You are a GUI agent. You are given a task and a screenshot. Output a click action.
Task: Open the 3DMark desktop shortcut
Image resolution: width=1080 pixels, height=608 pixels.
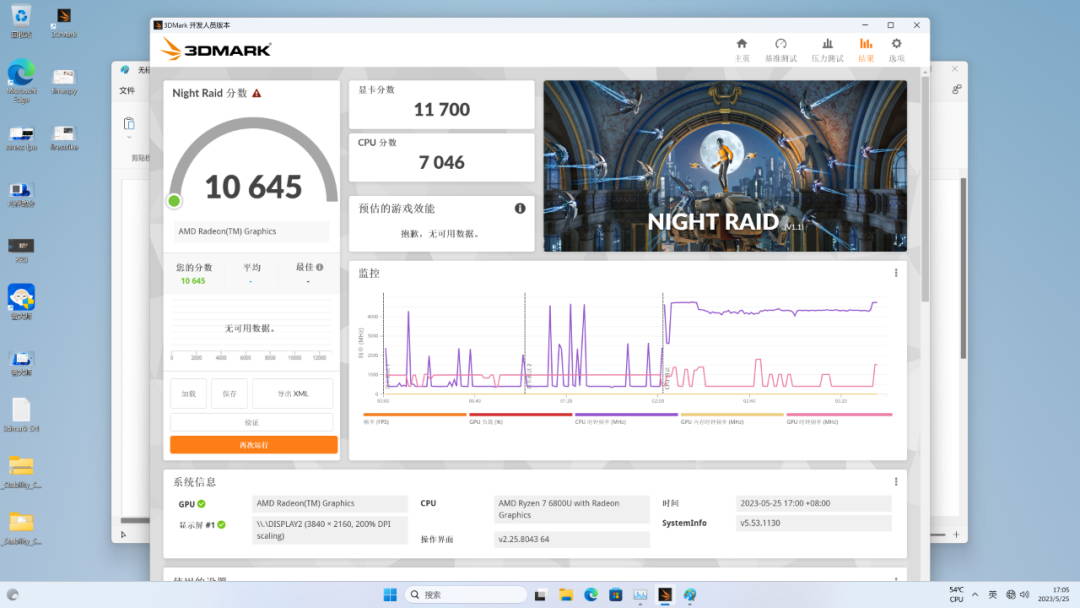(x=64, y=22)
